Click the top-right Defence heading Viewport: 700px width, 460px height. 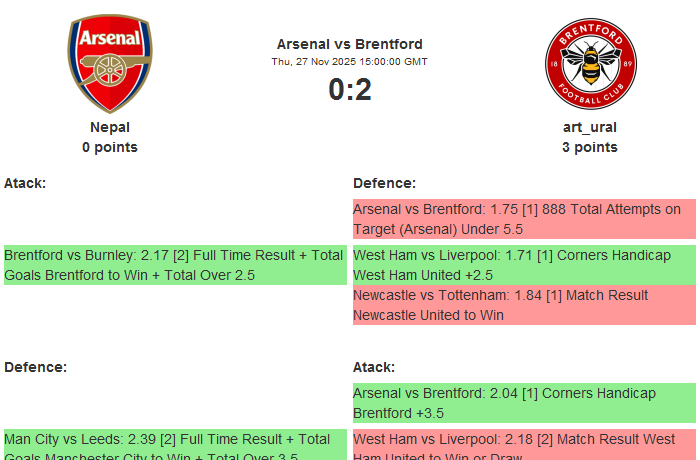(x=384, y=183)
